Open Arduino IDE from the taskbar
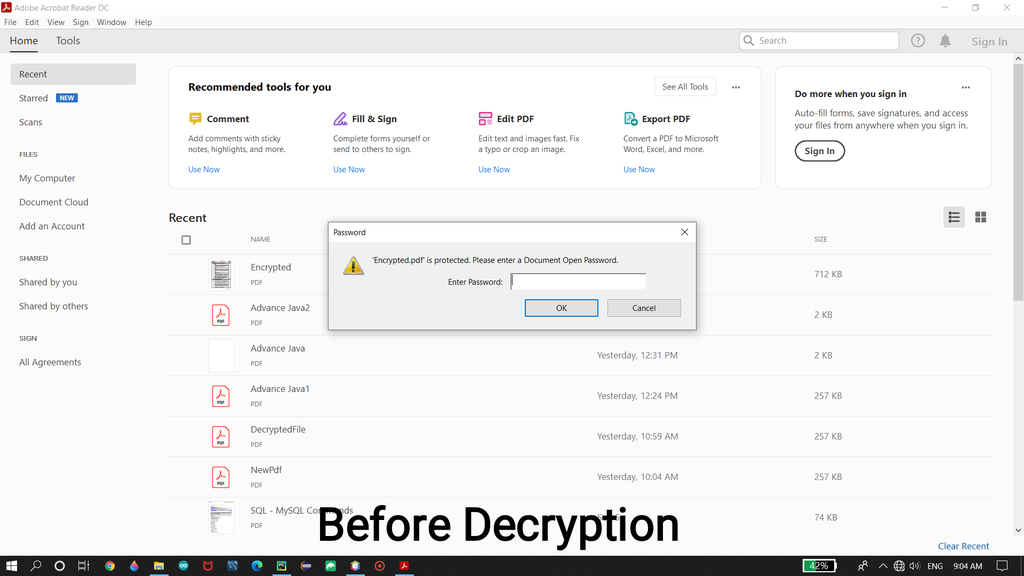The image size is (1024, 576). (183, 566)
